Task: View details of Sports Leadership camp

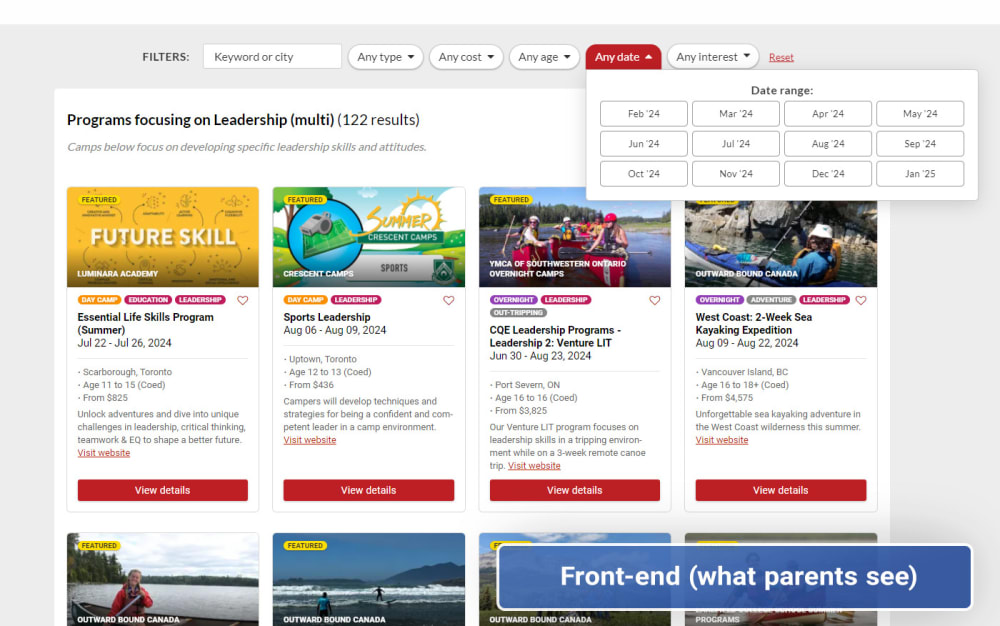Action: coord(369,490)
